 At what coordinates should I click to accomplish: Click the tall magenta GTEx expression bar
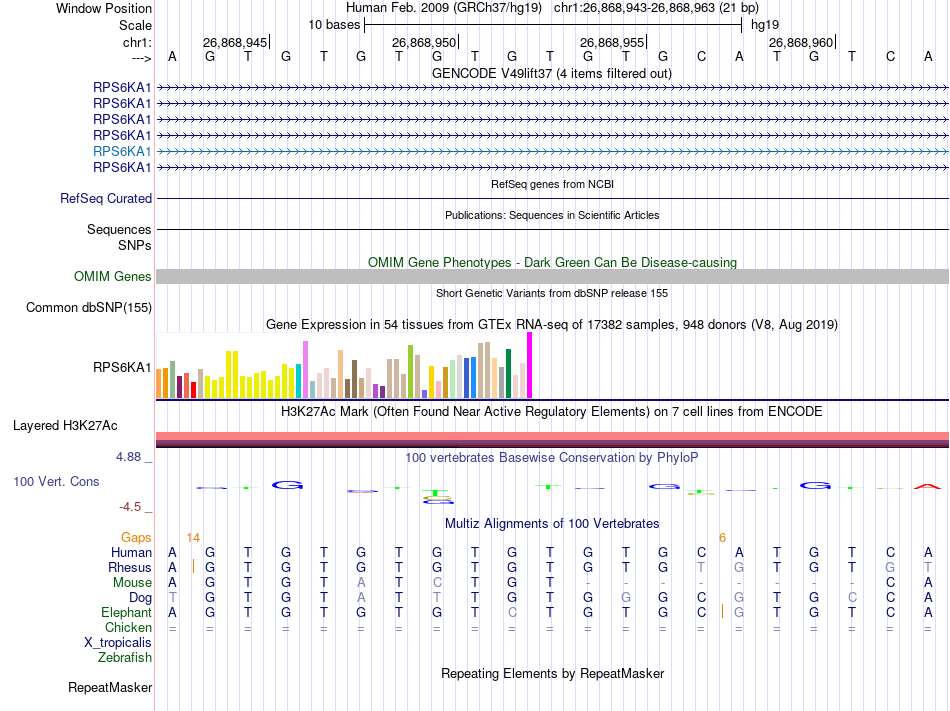tap(530, 366)
